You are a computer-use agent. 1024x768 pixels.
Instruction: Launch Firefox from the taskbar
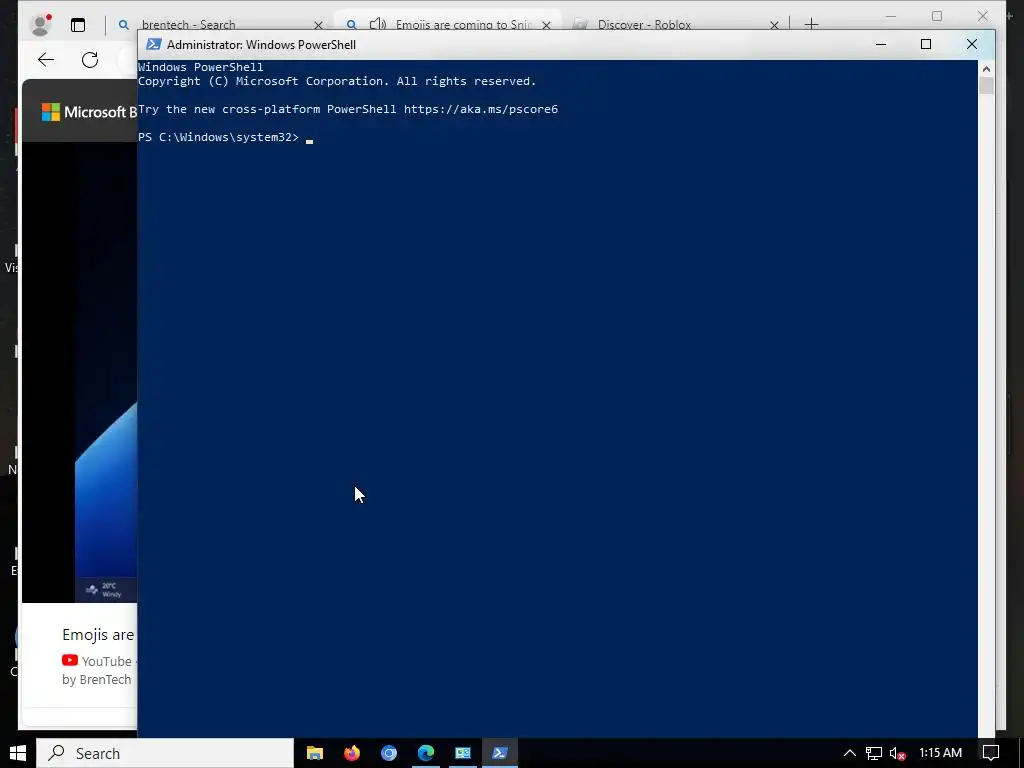point(352,753)
